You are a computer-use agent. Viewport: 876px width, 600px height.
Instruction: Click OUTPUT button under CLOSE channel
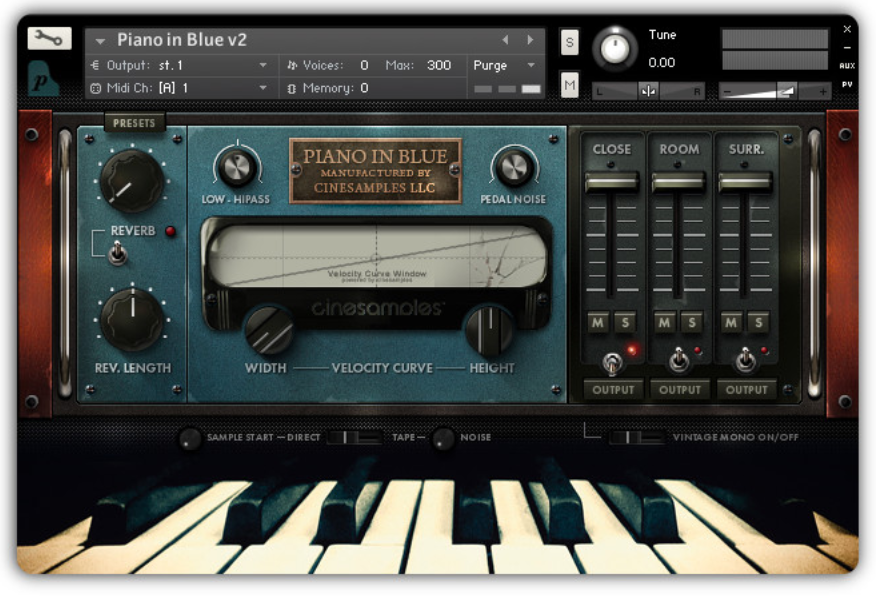click(x=613, y=389)
